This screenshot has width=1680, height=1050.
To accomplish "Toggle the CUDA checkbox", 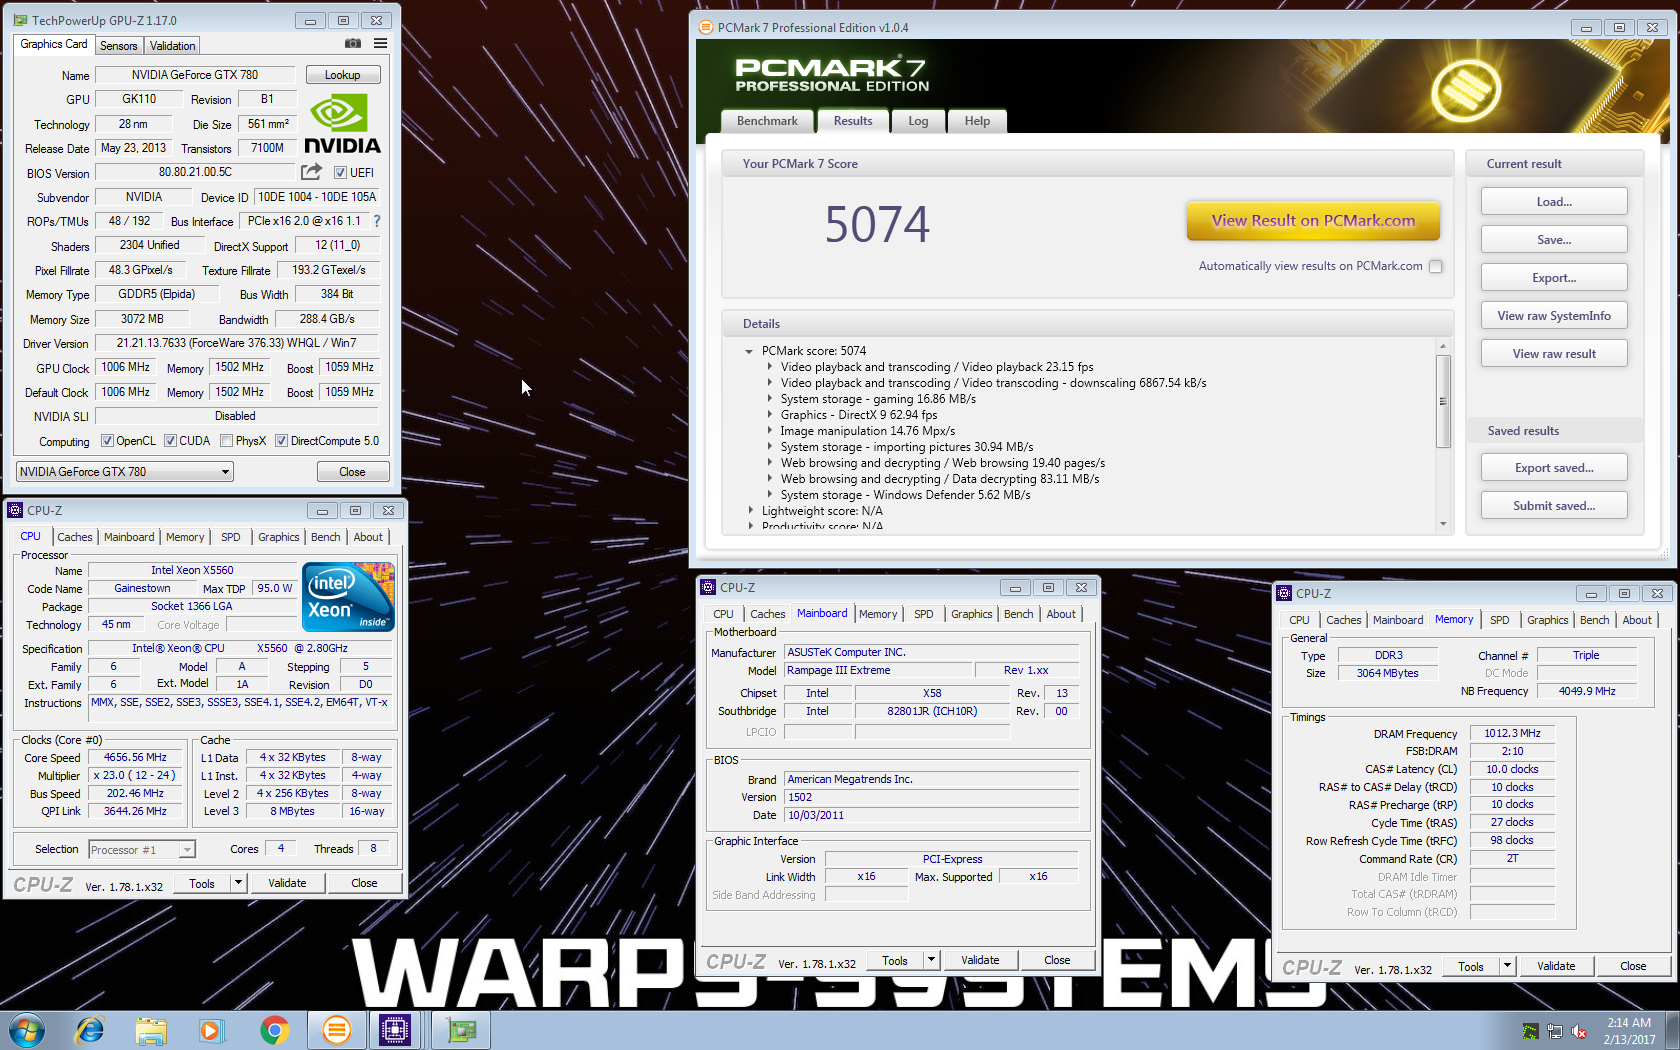I will pos(170,441).
